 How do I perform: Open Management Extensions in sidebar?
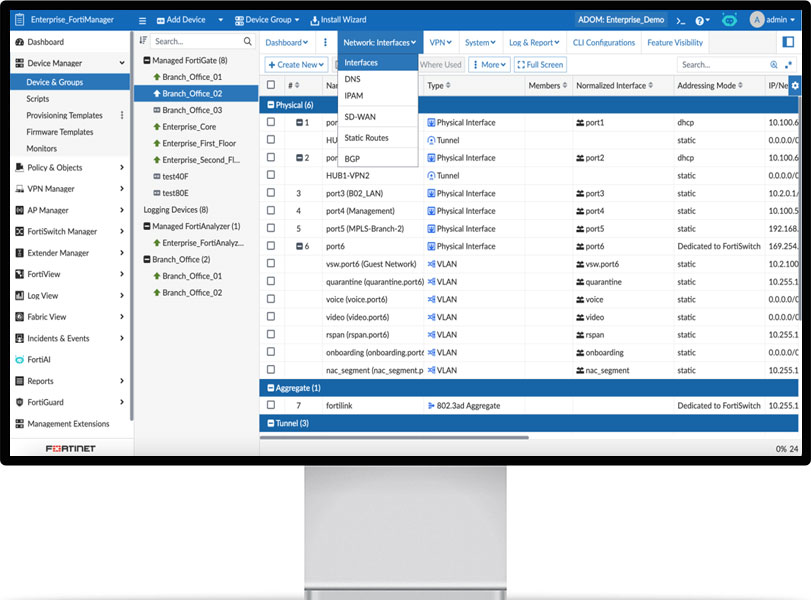[x=68, y=424]
